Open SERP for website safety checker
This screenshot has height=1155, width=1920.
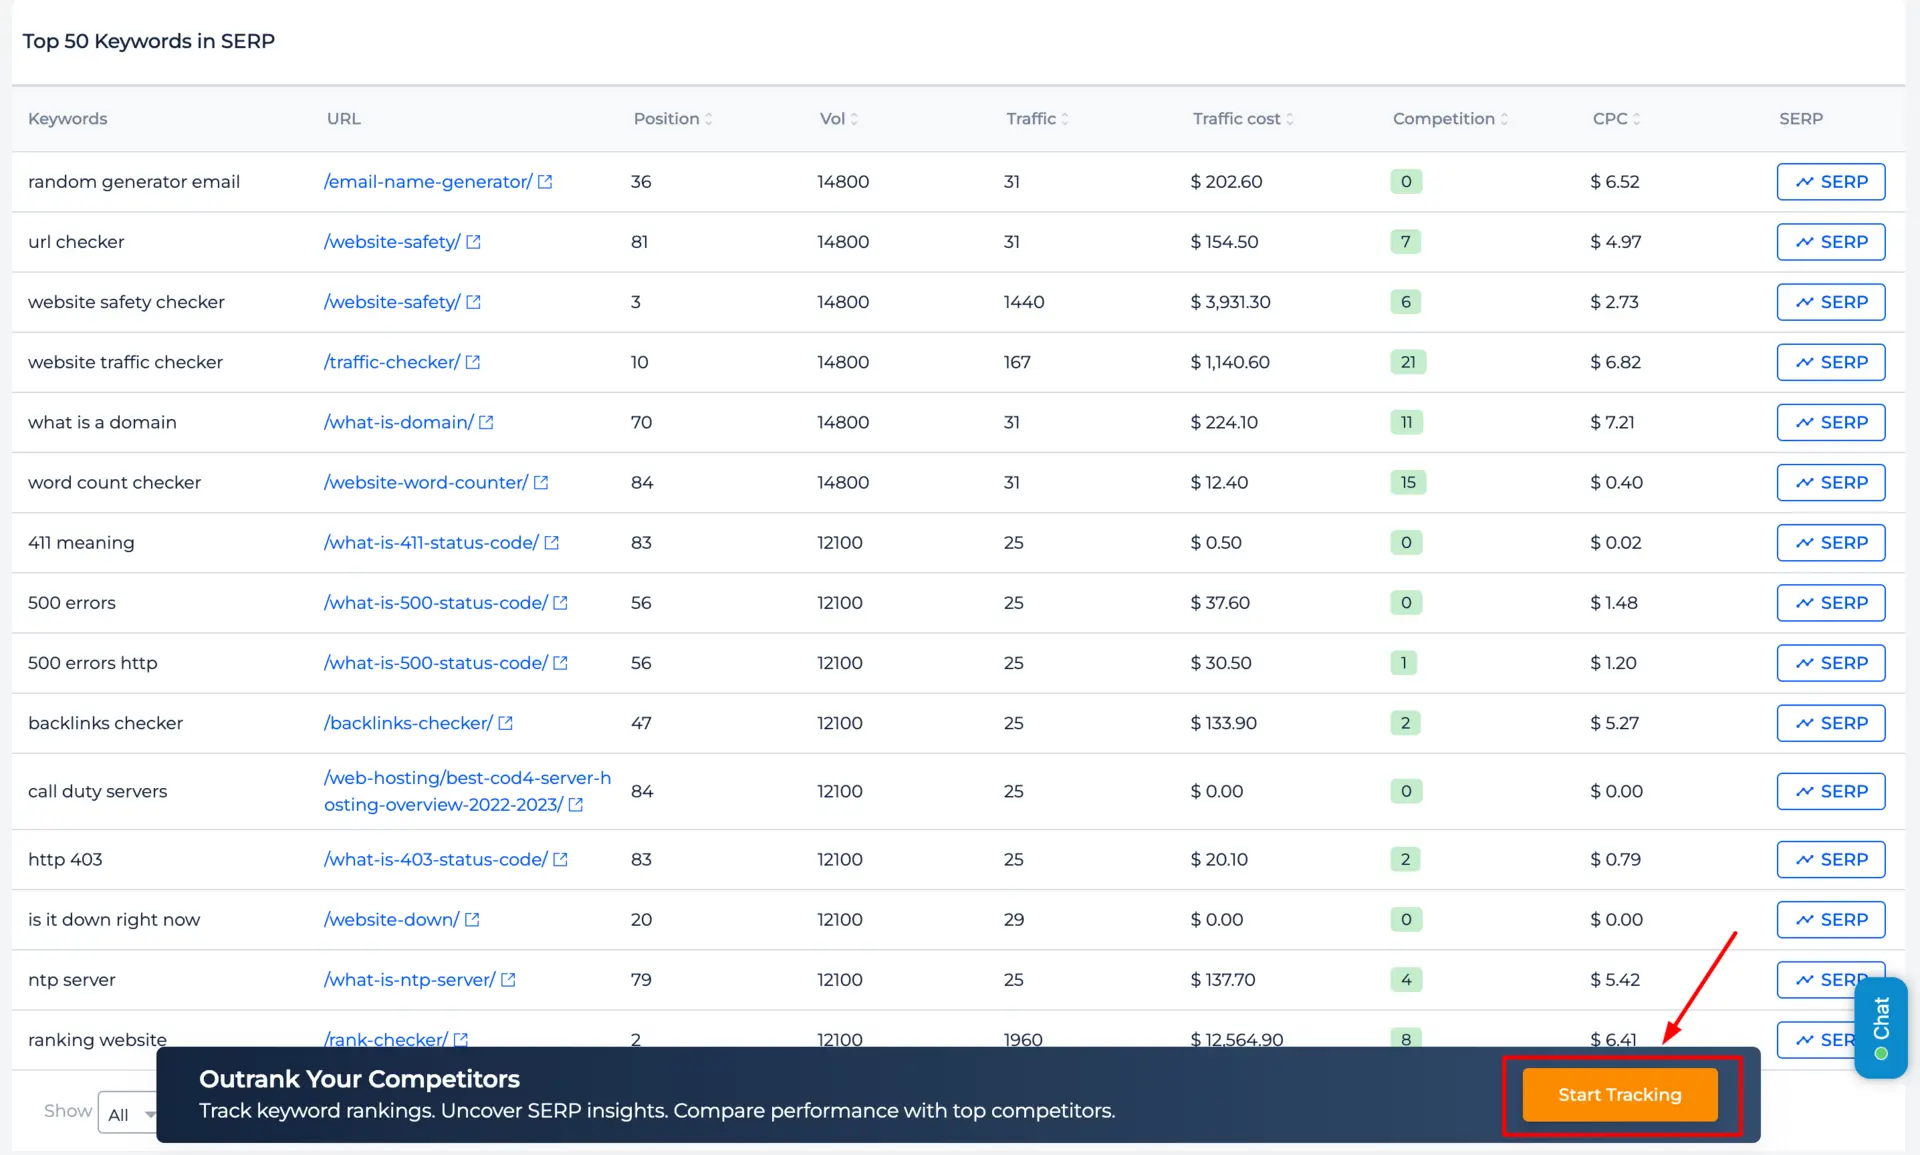pyautogui.click(x=1831, y=302)
